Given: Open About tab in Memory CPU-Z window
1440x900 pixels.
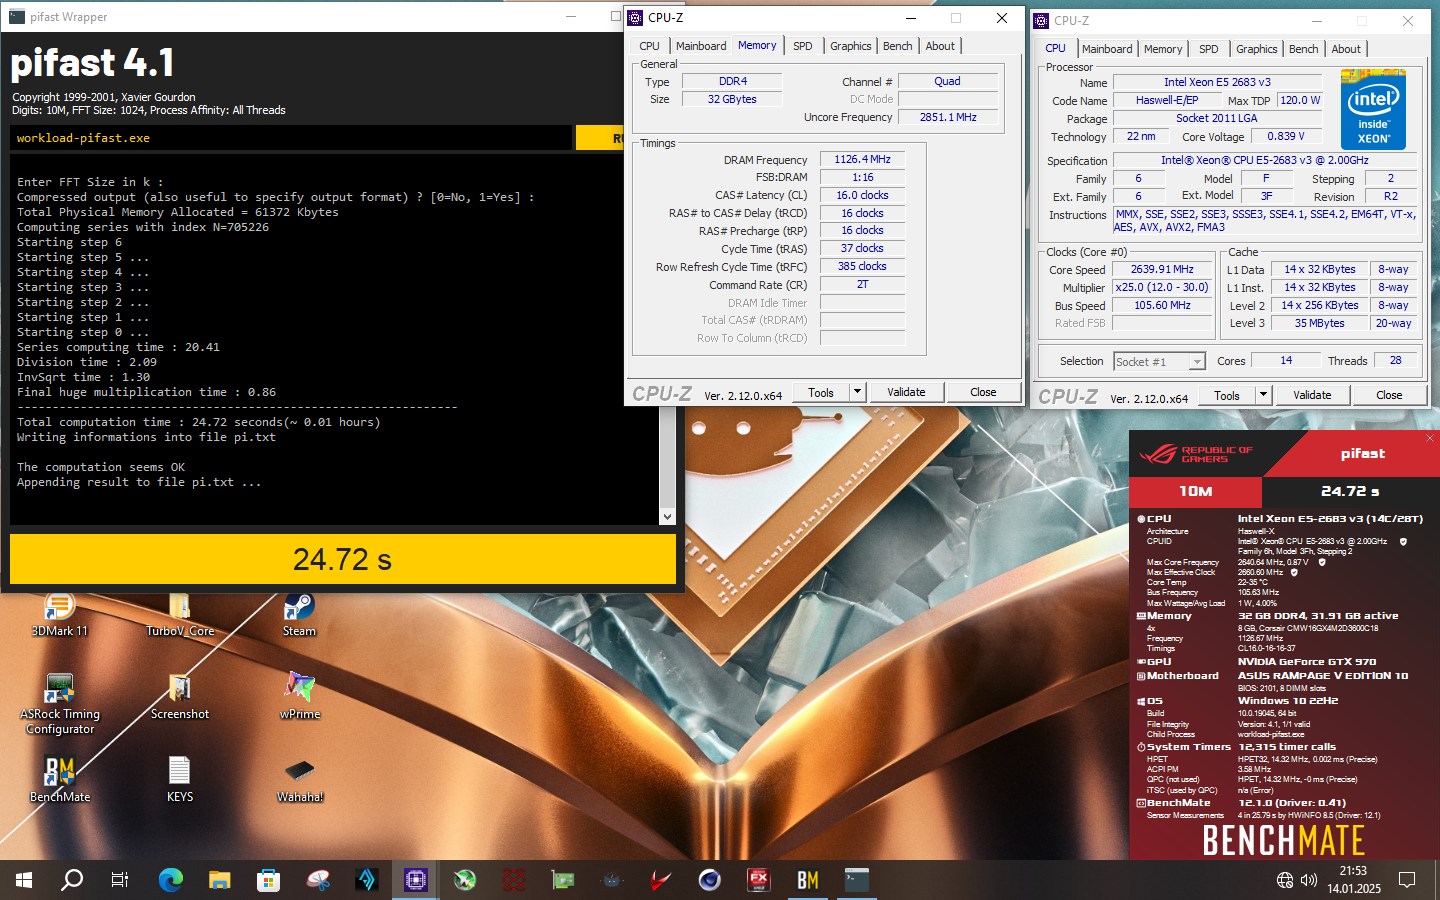Looking at the screenshot, I should [x=940, y=46].
